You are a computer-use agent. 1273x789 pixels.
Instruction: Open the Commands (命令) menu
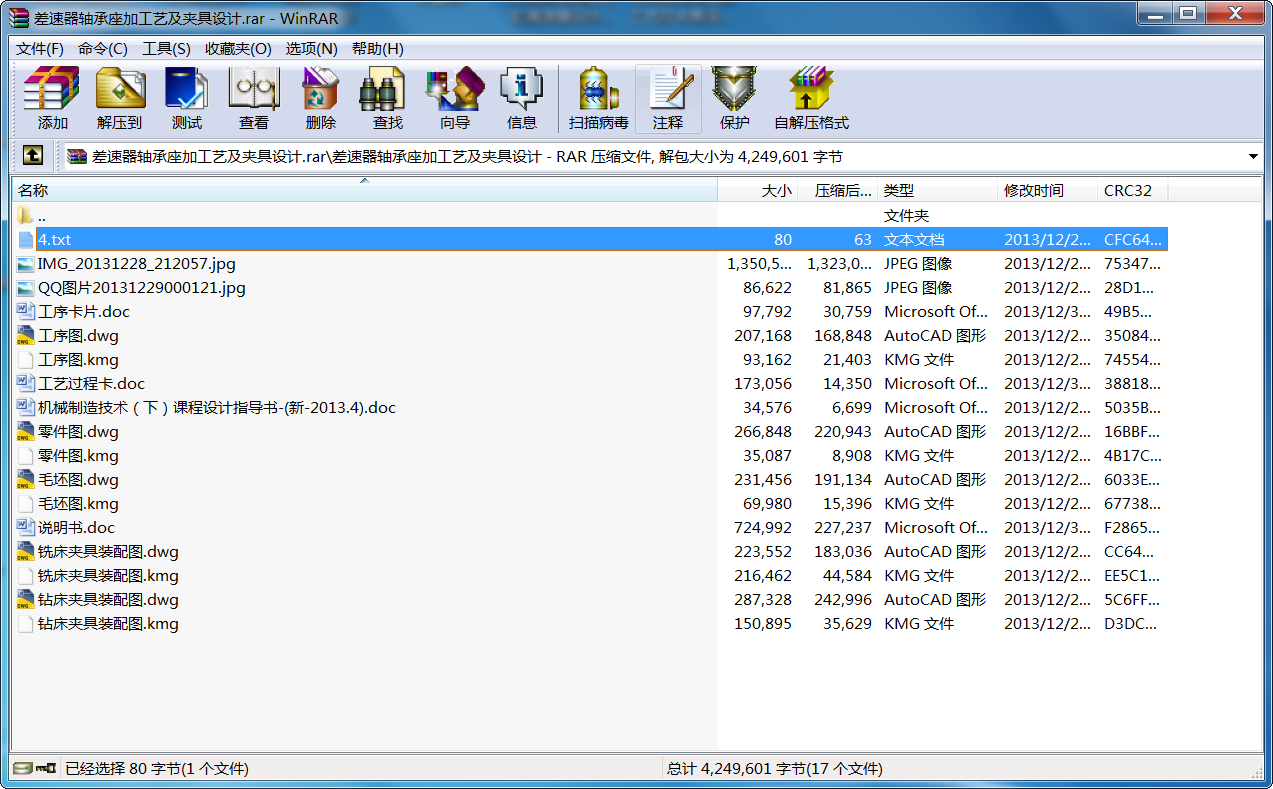(x=102, y=48)
